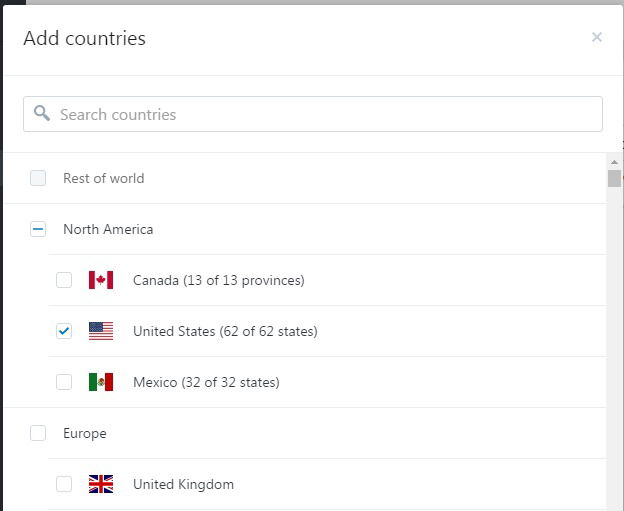The image size is (624, 511).
Task: Select the North America region label
Action: click(108, 229)
